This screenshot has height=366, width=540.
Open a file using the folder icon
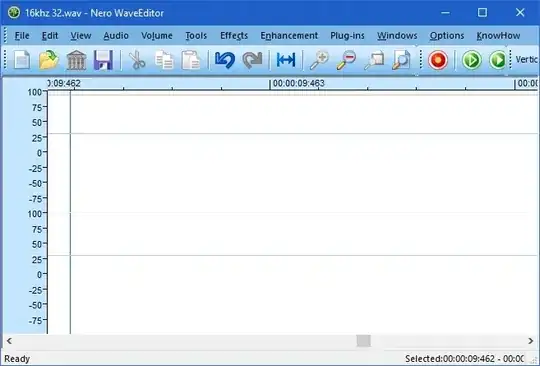tap(49, 60)
